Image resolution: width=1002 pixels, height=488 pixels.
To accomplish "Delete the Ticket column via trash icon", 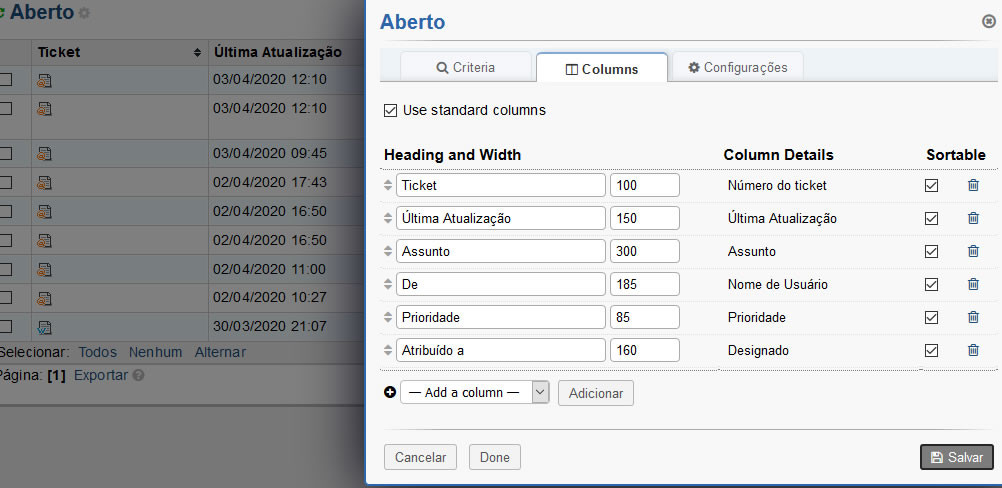I will click(973, 185).
